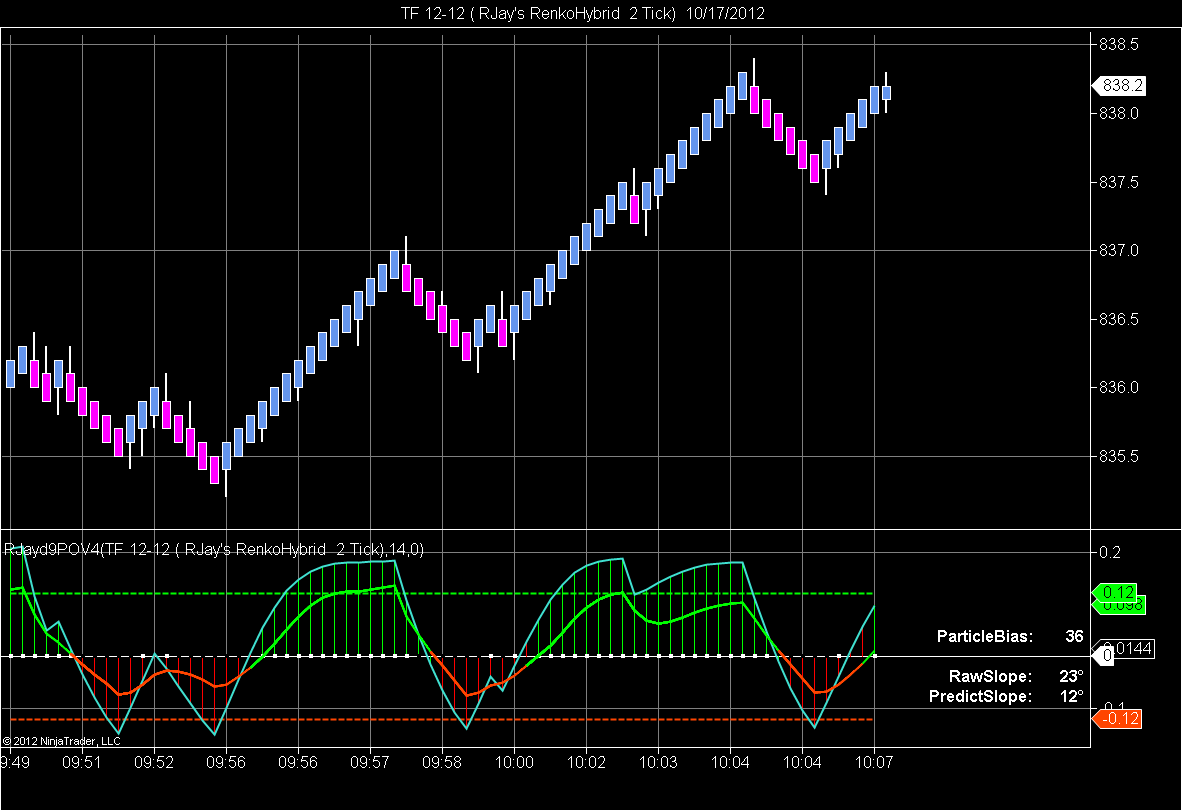Click the 10:02 time axis label
Screen dimensions: 1182x811
coord(586,762)
